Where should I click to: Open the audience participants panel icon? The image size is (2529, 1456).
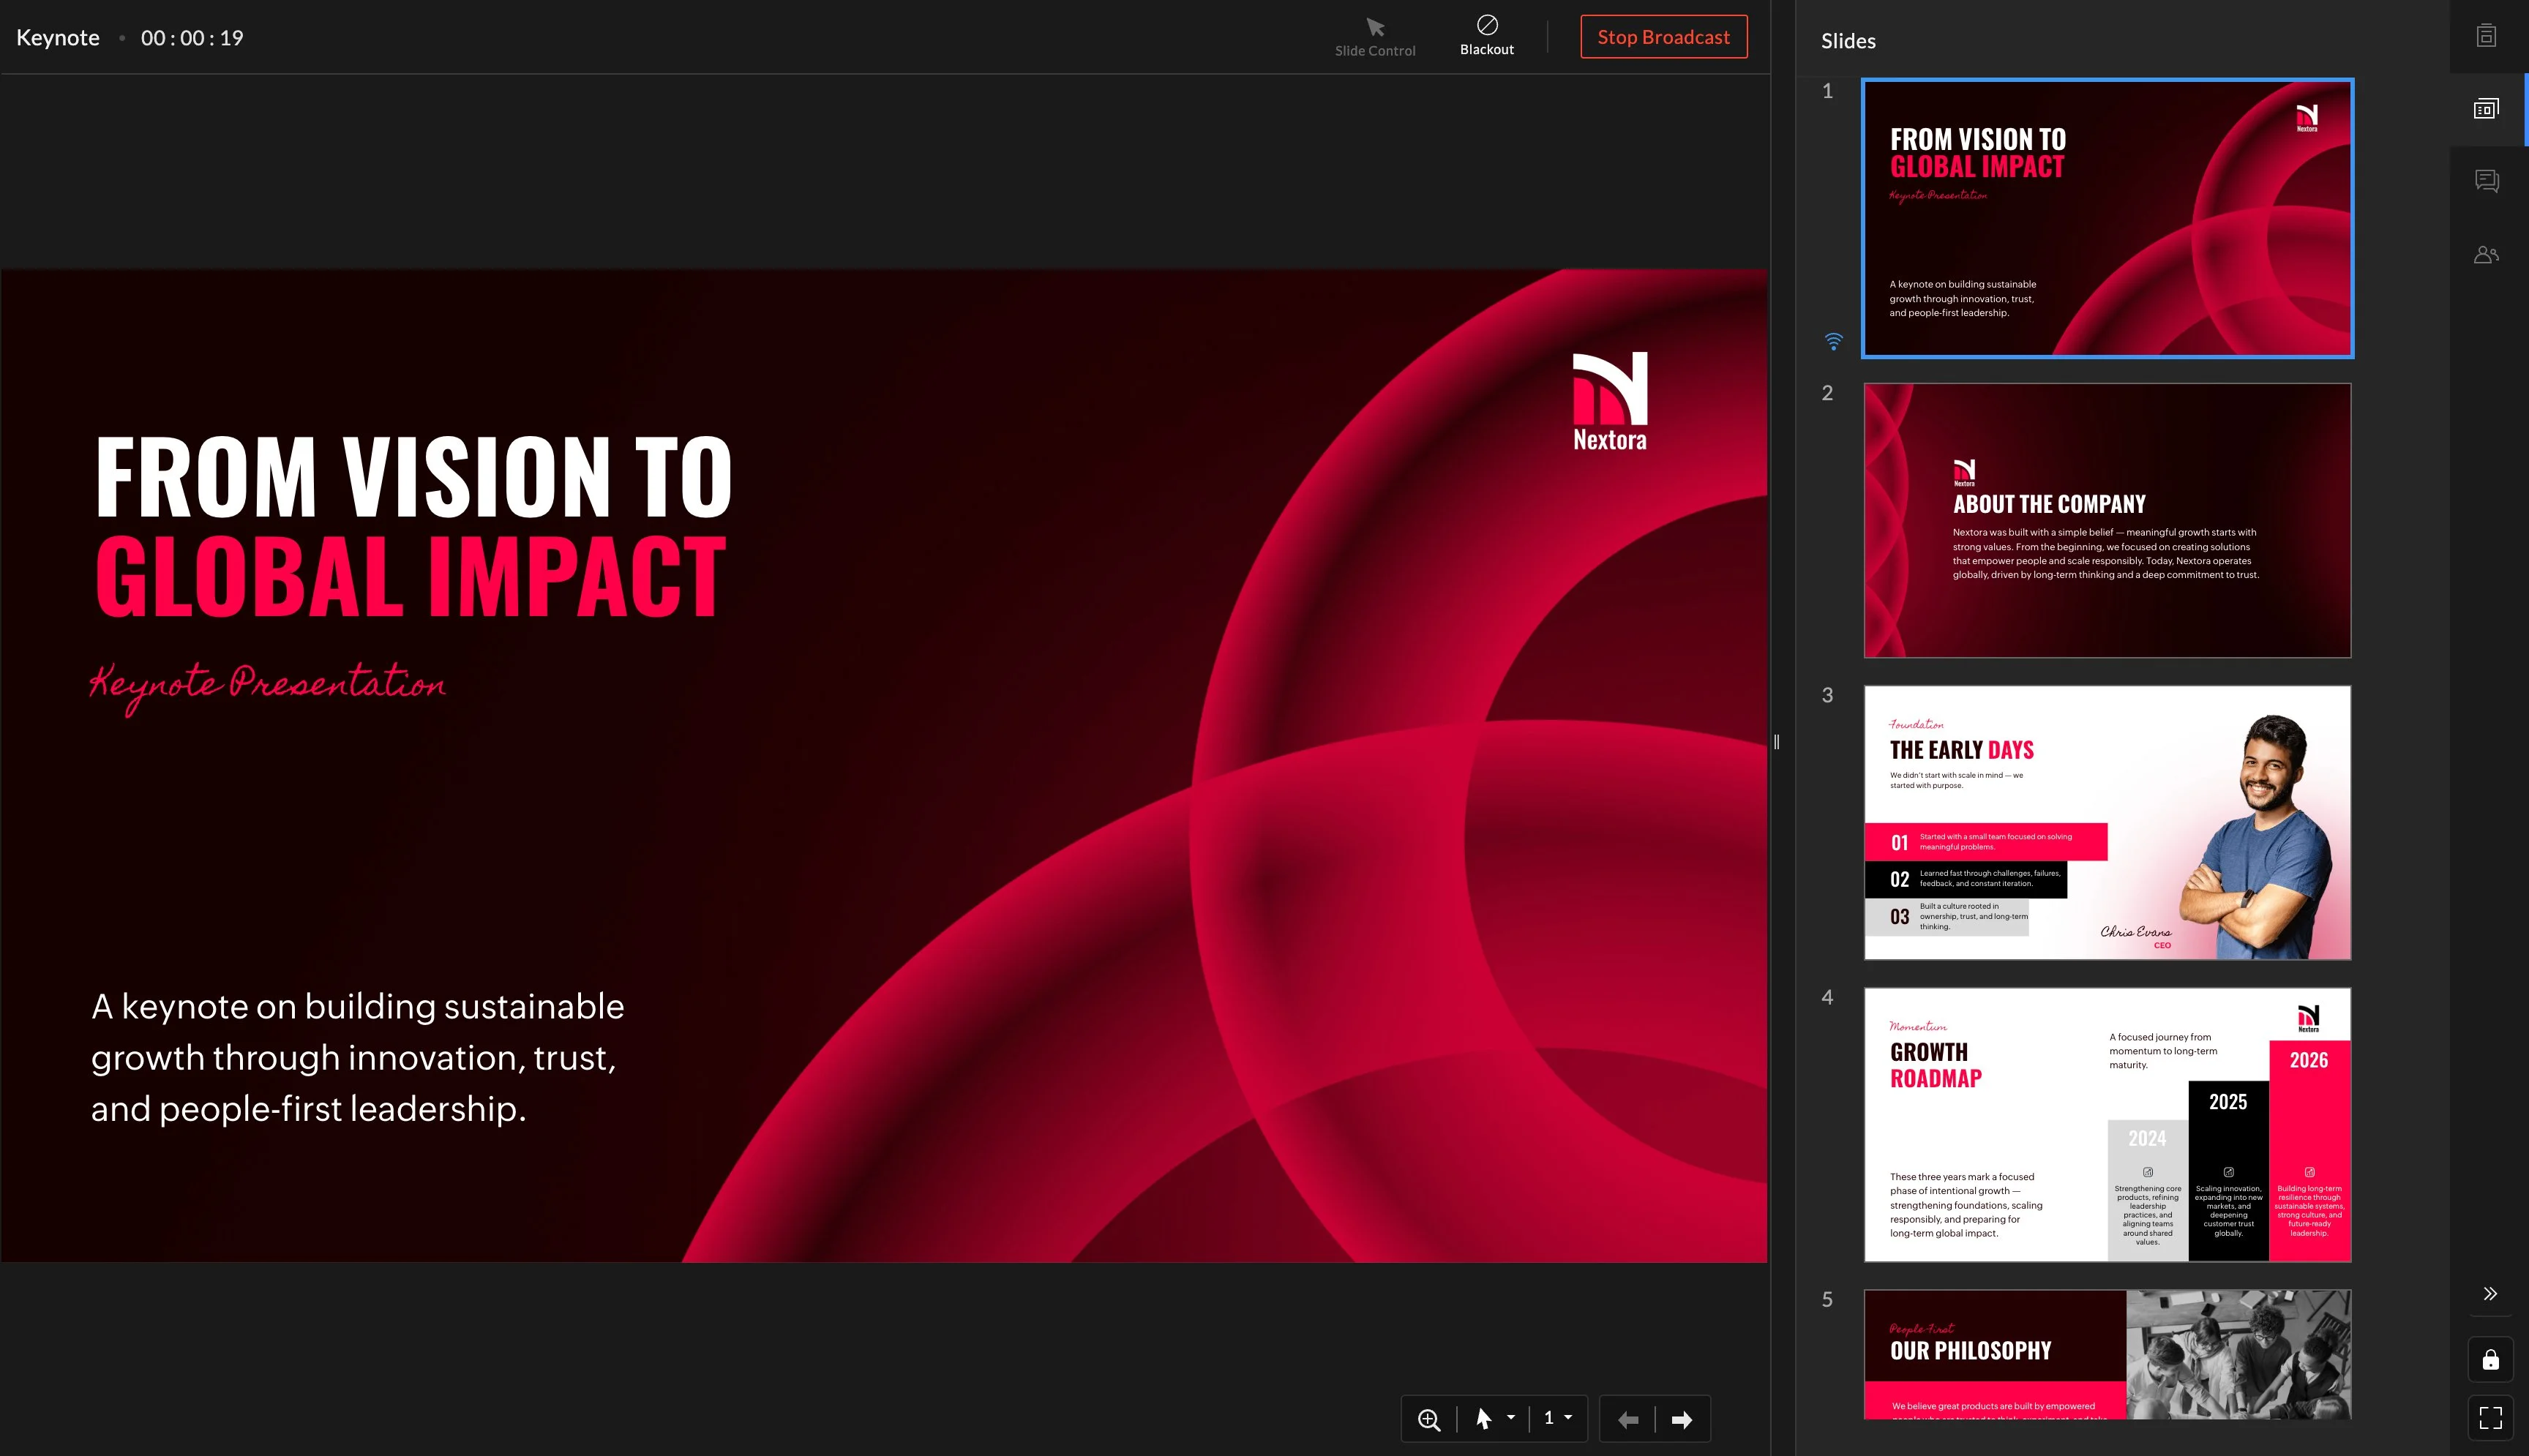point(2487,255)
